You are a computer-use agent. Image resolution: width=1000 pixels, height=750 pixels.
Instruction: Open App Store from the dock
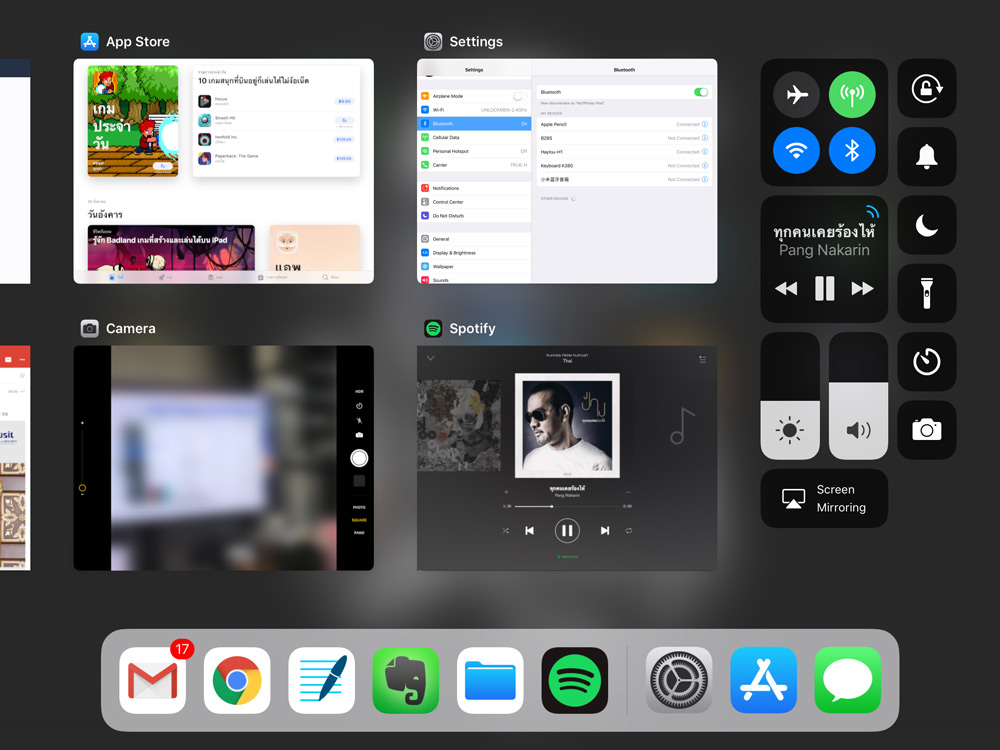pos(763,680)
